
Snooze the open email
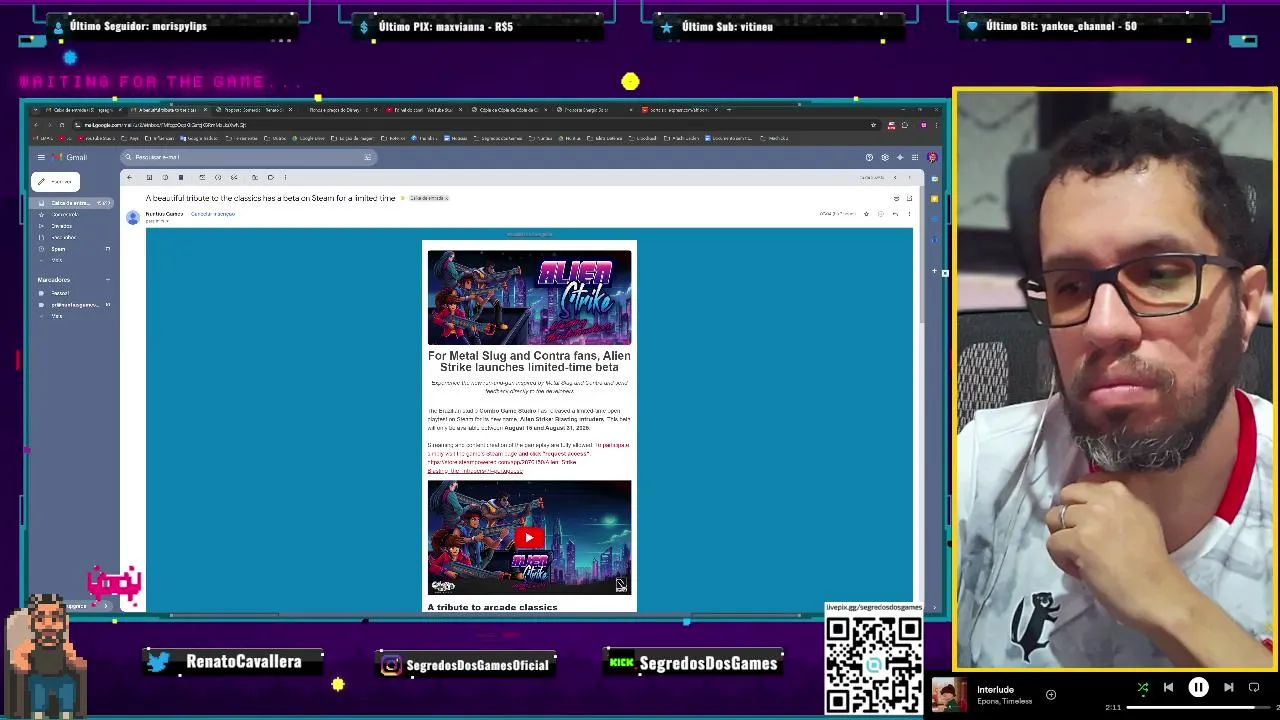pyautogui.click(x=218, y=177)
